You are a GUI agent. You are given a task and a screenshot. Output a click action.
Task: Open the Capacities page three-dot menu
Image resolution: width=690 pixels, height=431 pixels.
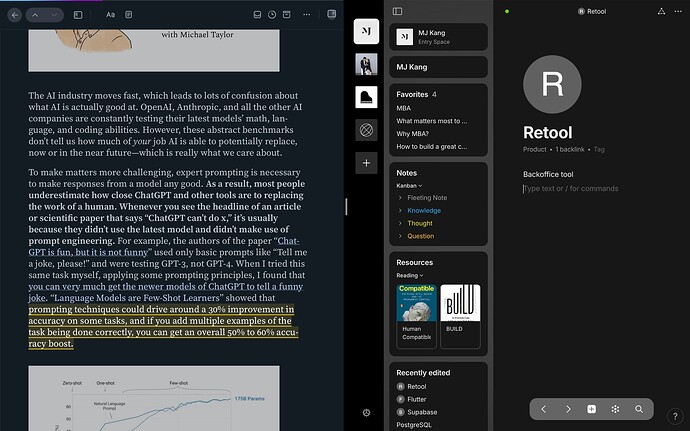click(678, 11)
